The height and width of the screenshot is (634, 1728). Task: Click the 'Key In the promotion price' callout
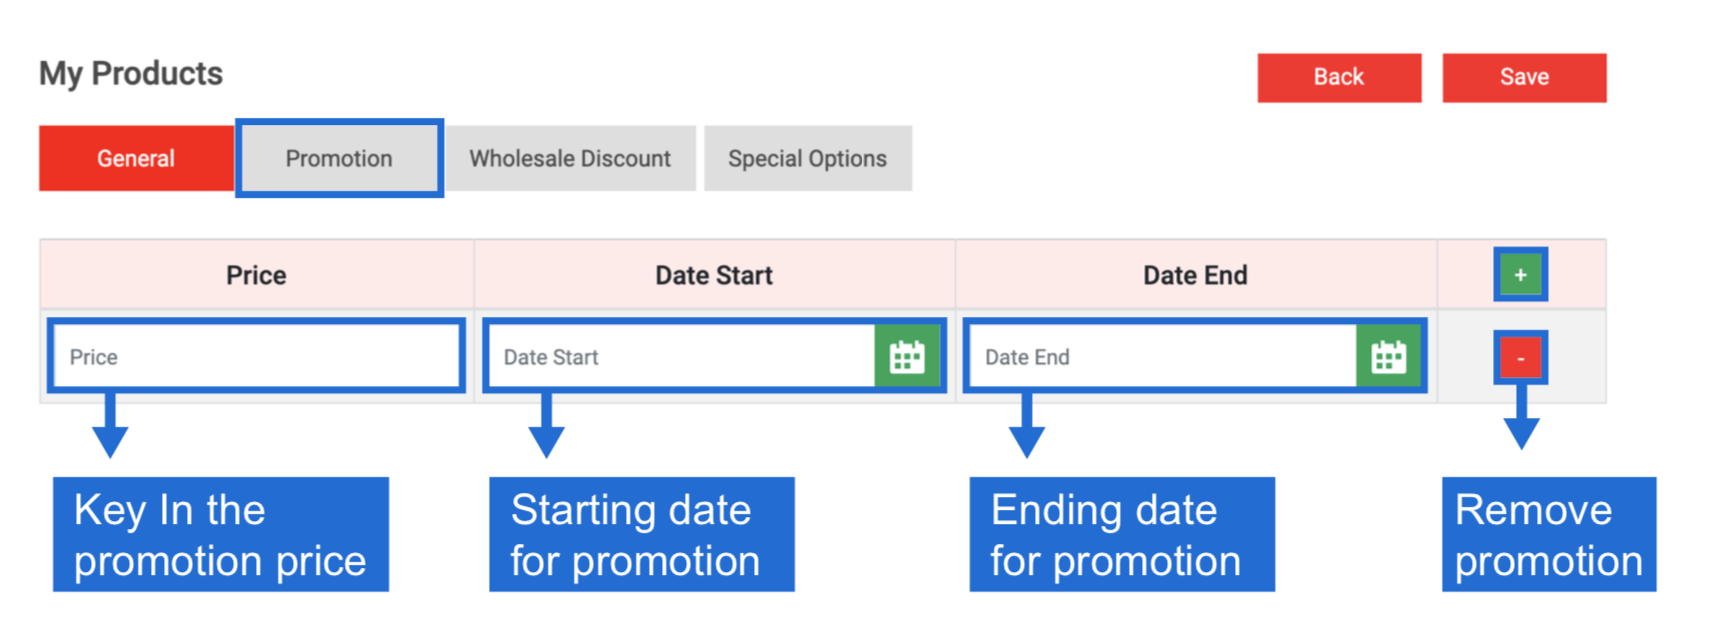coord(221,534)
